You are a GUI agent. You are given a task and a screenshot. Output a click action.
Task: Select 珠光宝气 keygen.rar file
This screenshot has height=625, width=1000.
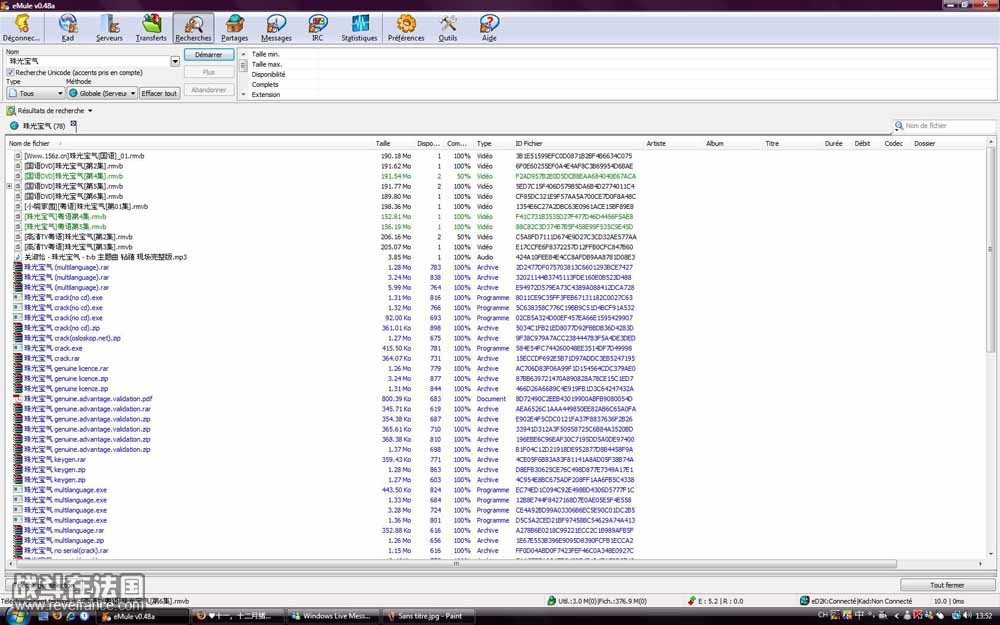pyautogui.click(x=55, y=459)
